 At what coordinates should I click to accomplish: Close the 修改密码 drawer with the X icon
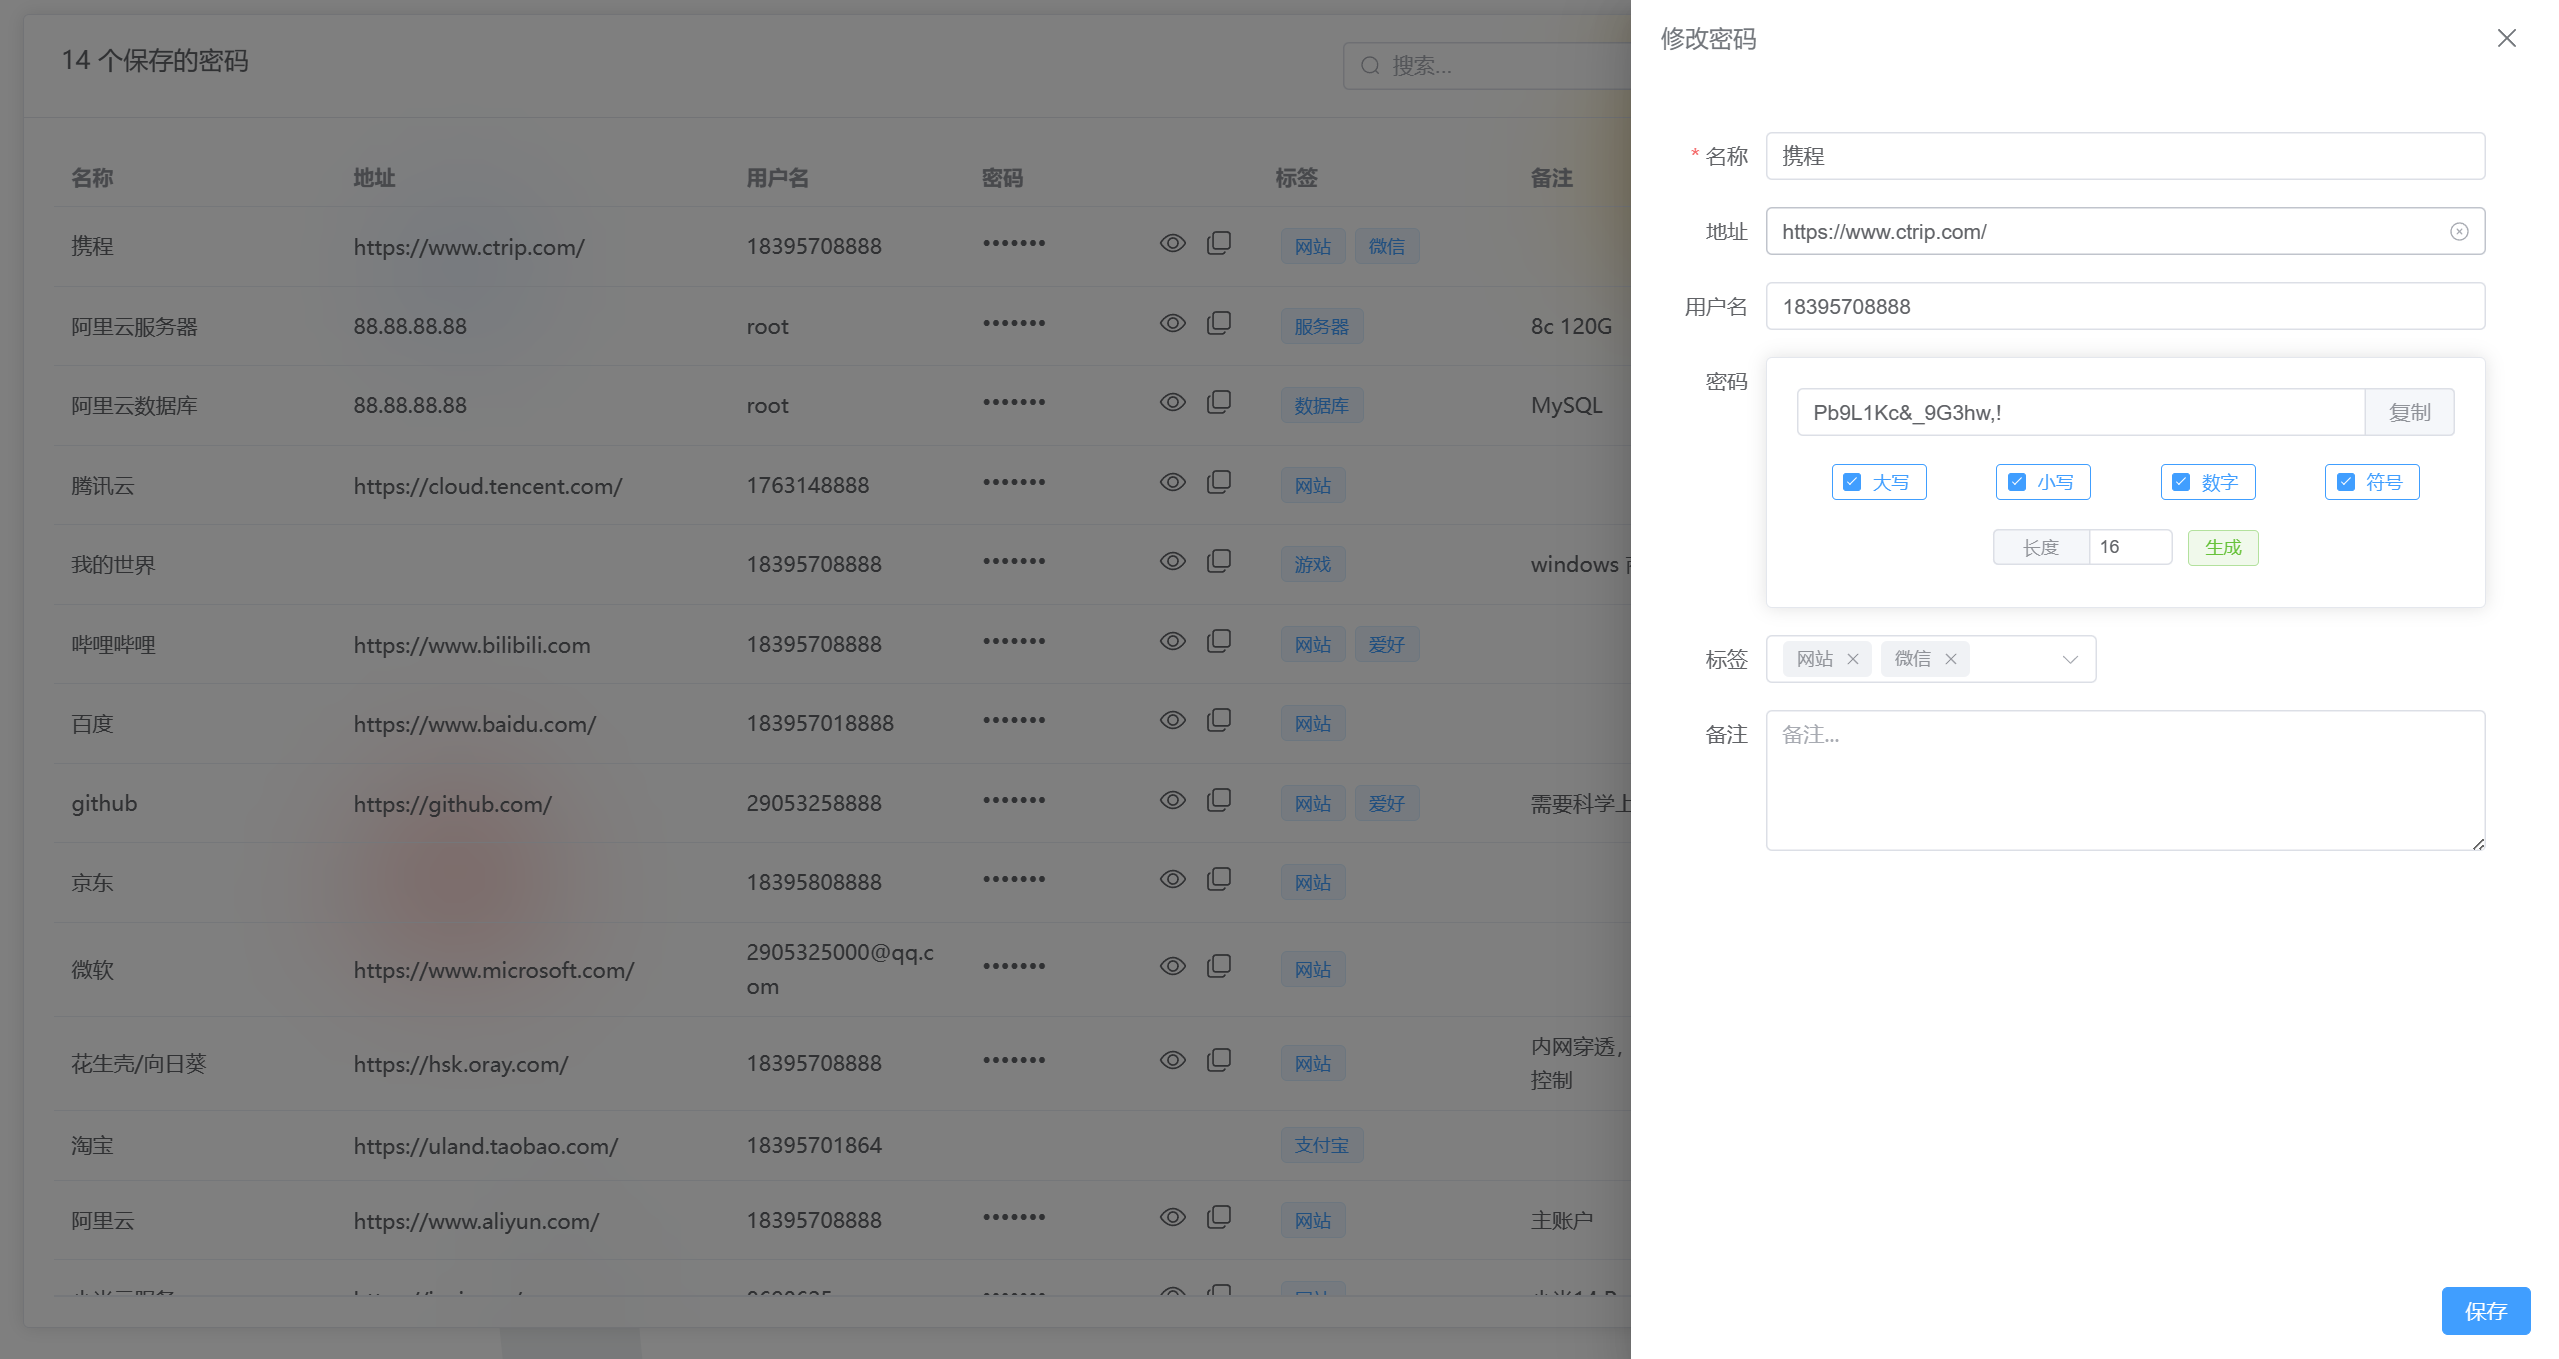(2506, 38)
